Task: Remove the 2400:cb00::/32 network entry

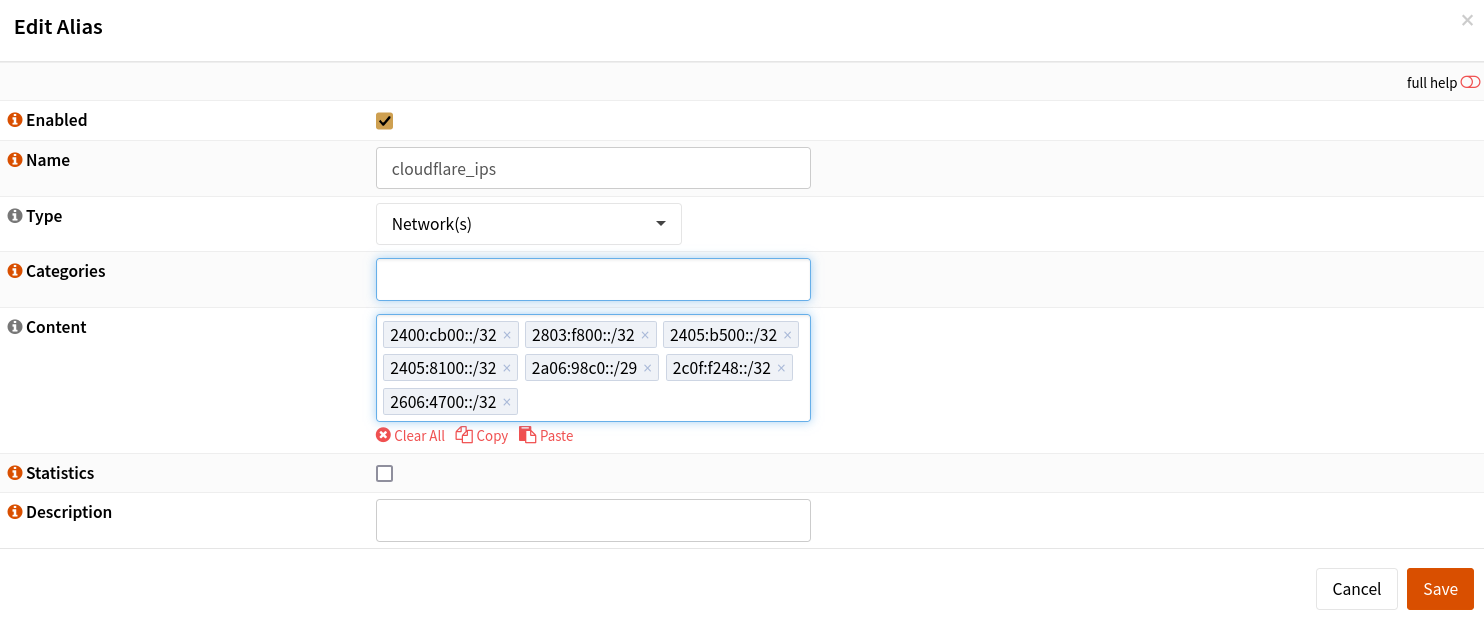Action: click(x=507, y=334)
